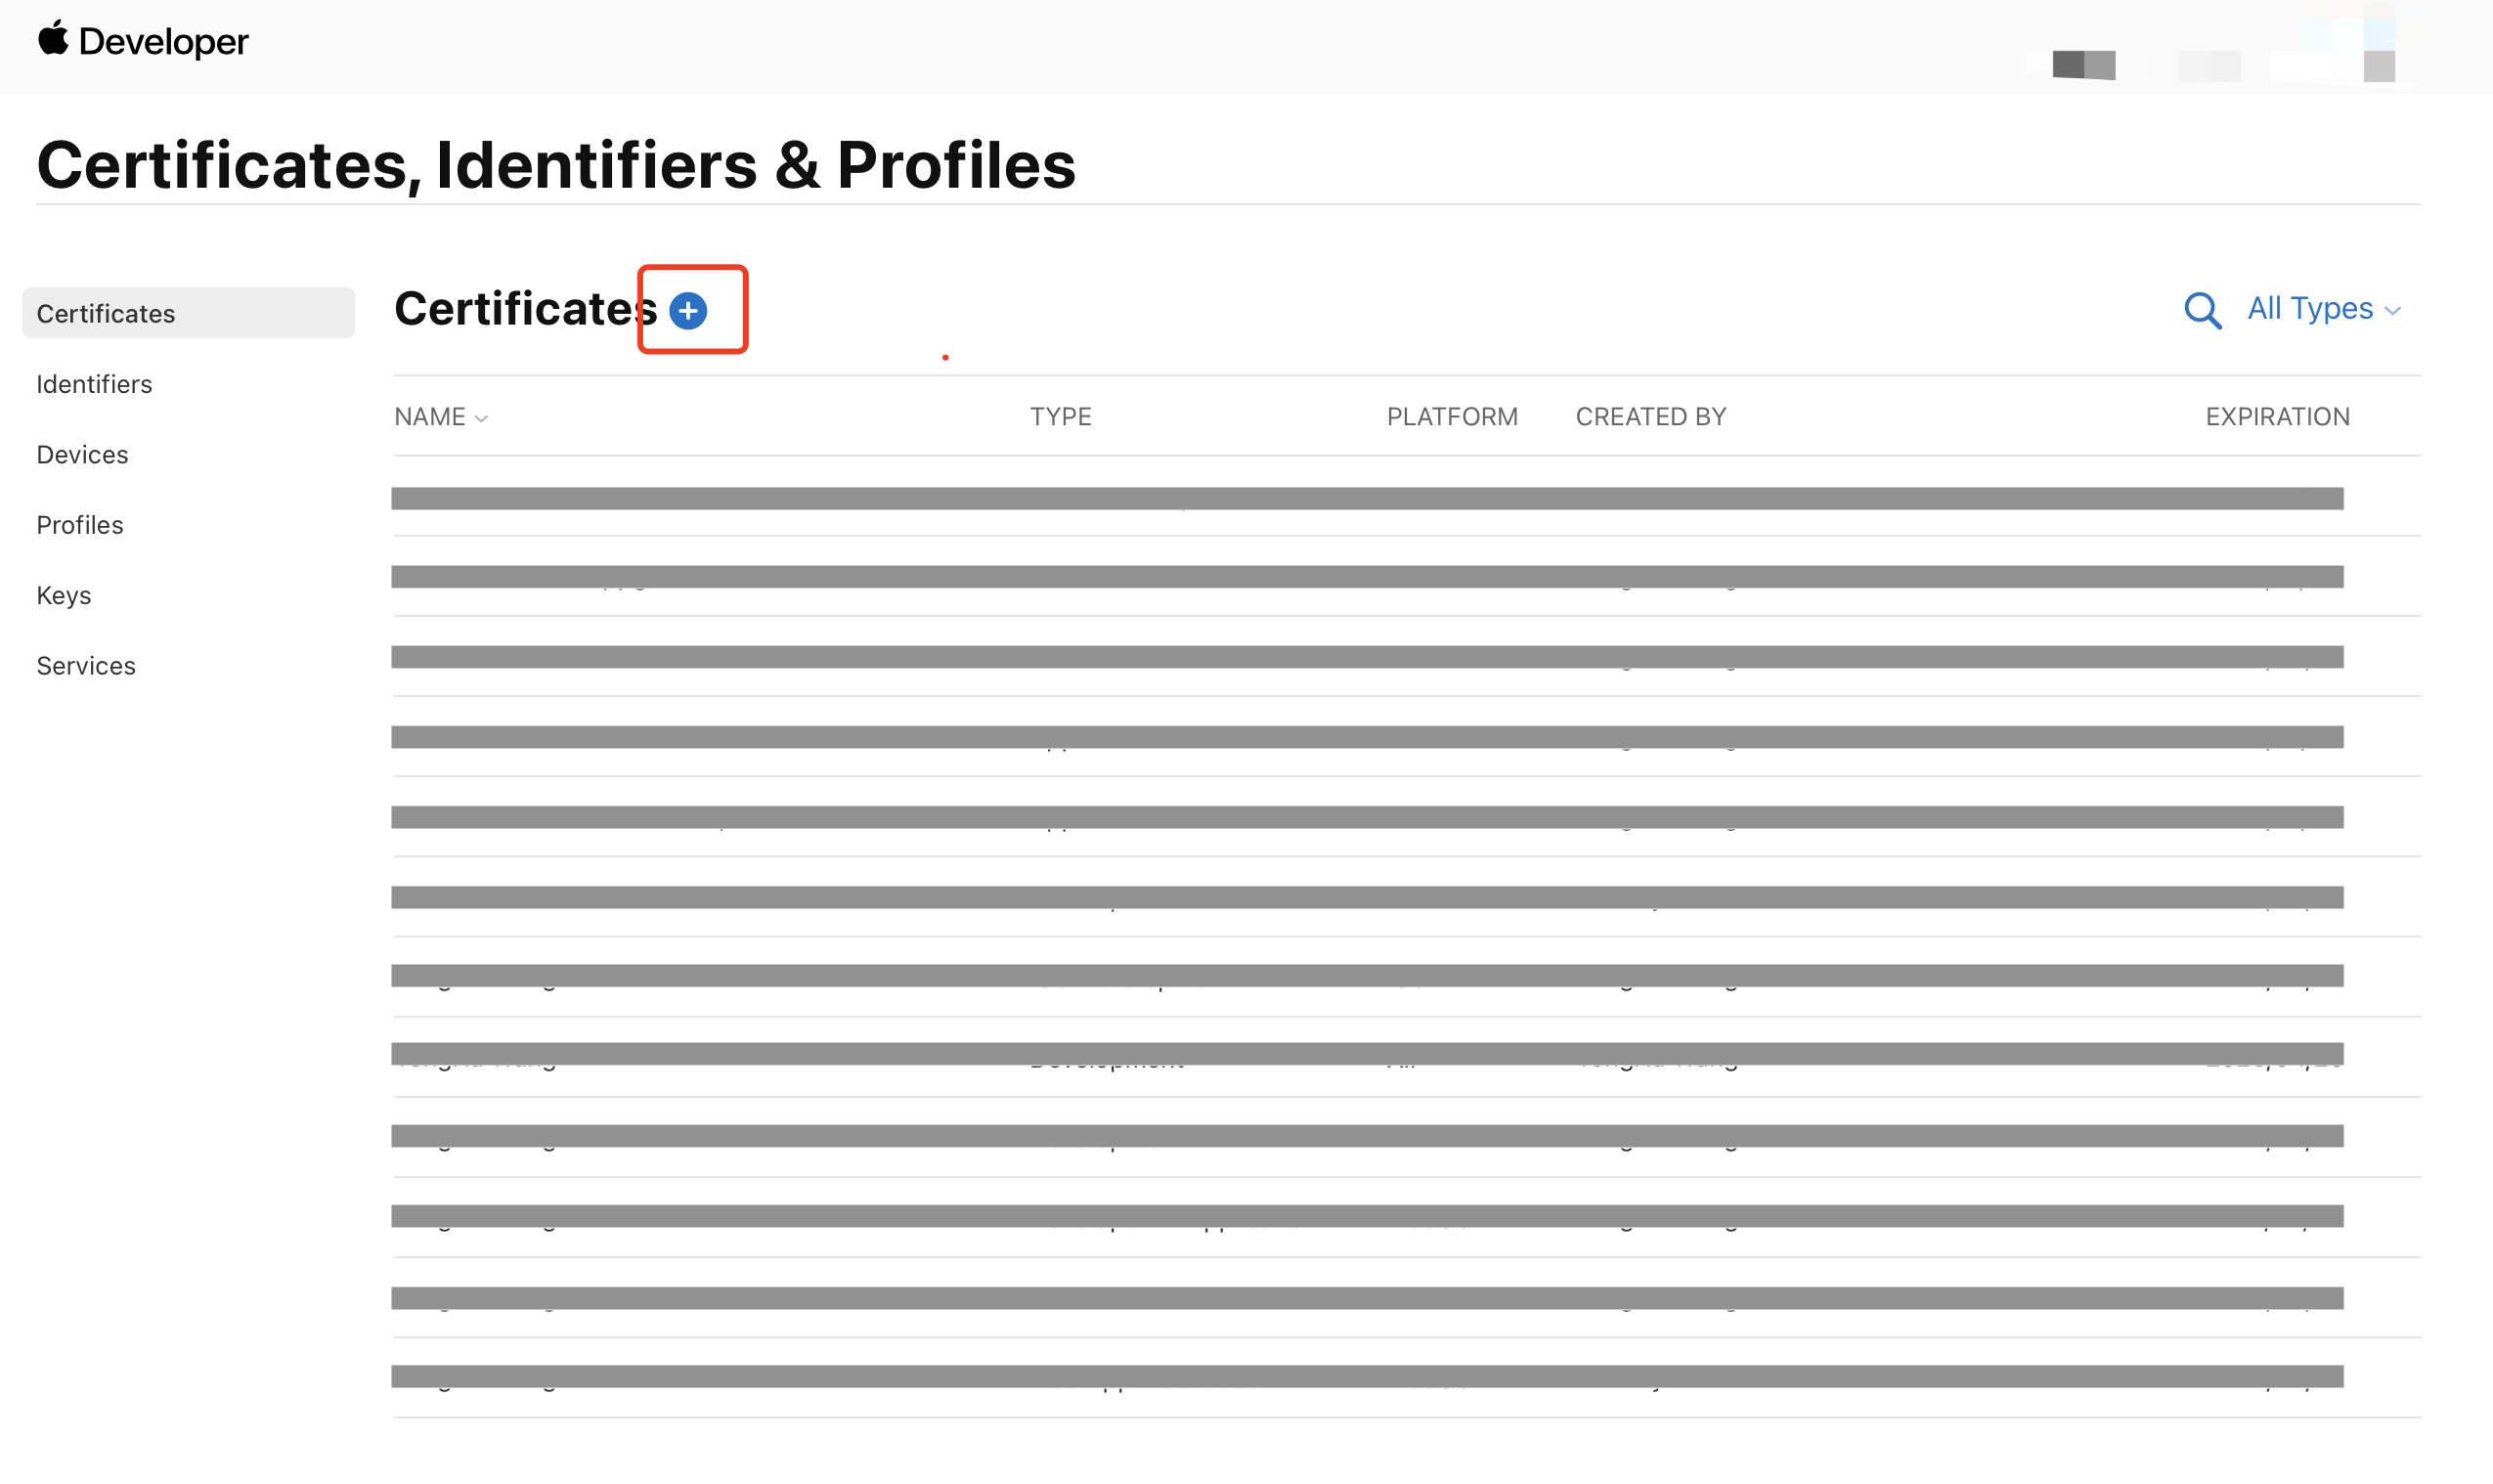Open the certificate search magnifier icon
The width and height of the screenshot is (2493, 1484).
coord(2202,310)
